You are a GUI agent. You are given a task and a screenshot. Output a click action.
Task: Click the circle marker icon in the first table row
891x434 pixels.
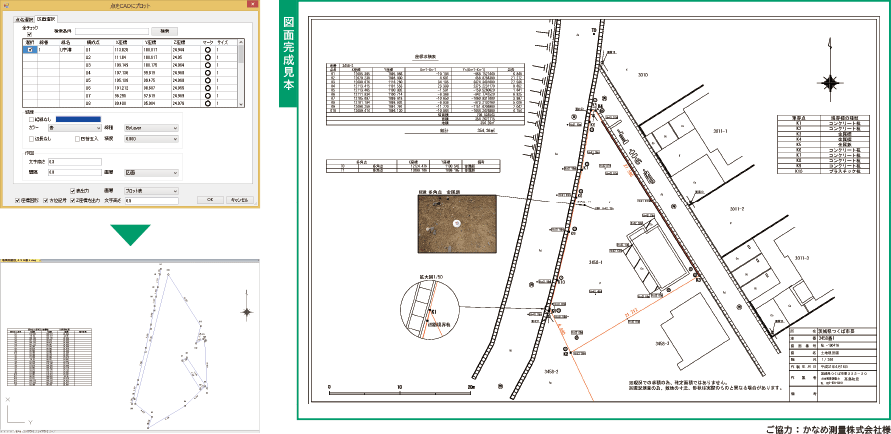207,49
